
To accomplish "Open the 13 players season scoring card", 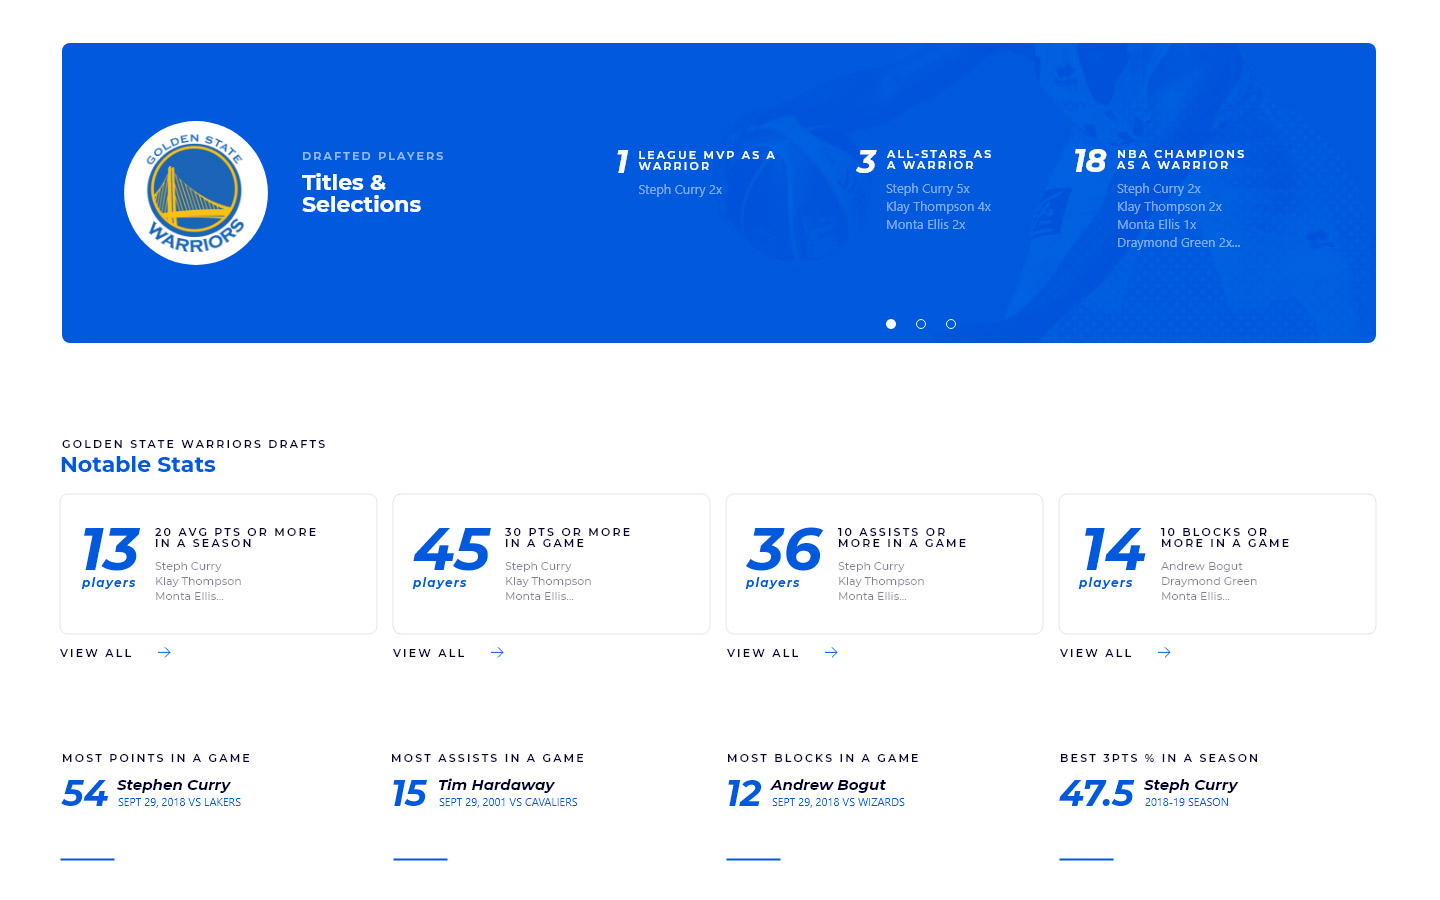I will pos(218,564).
